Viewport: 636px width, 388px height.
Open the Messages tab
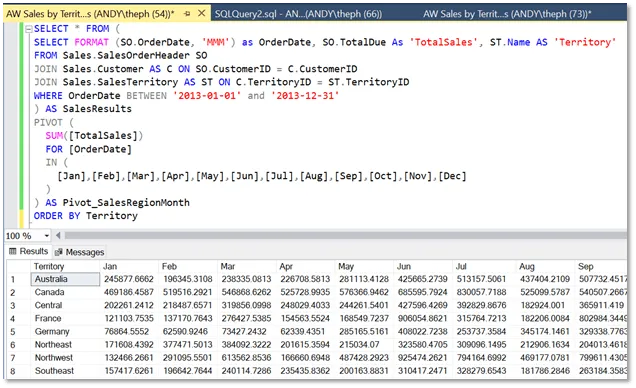pos(80,252)
